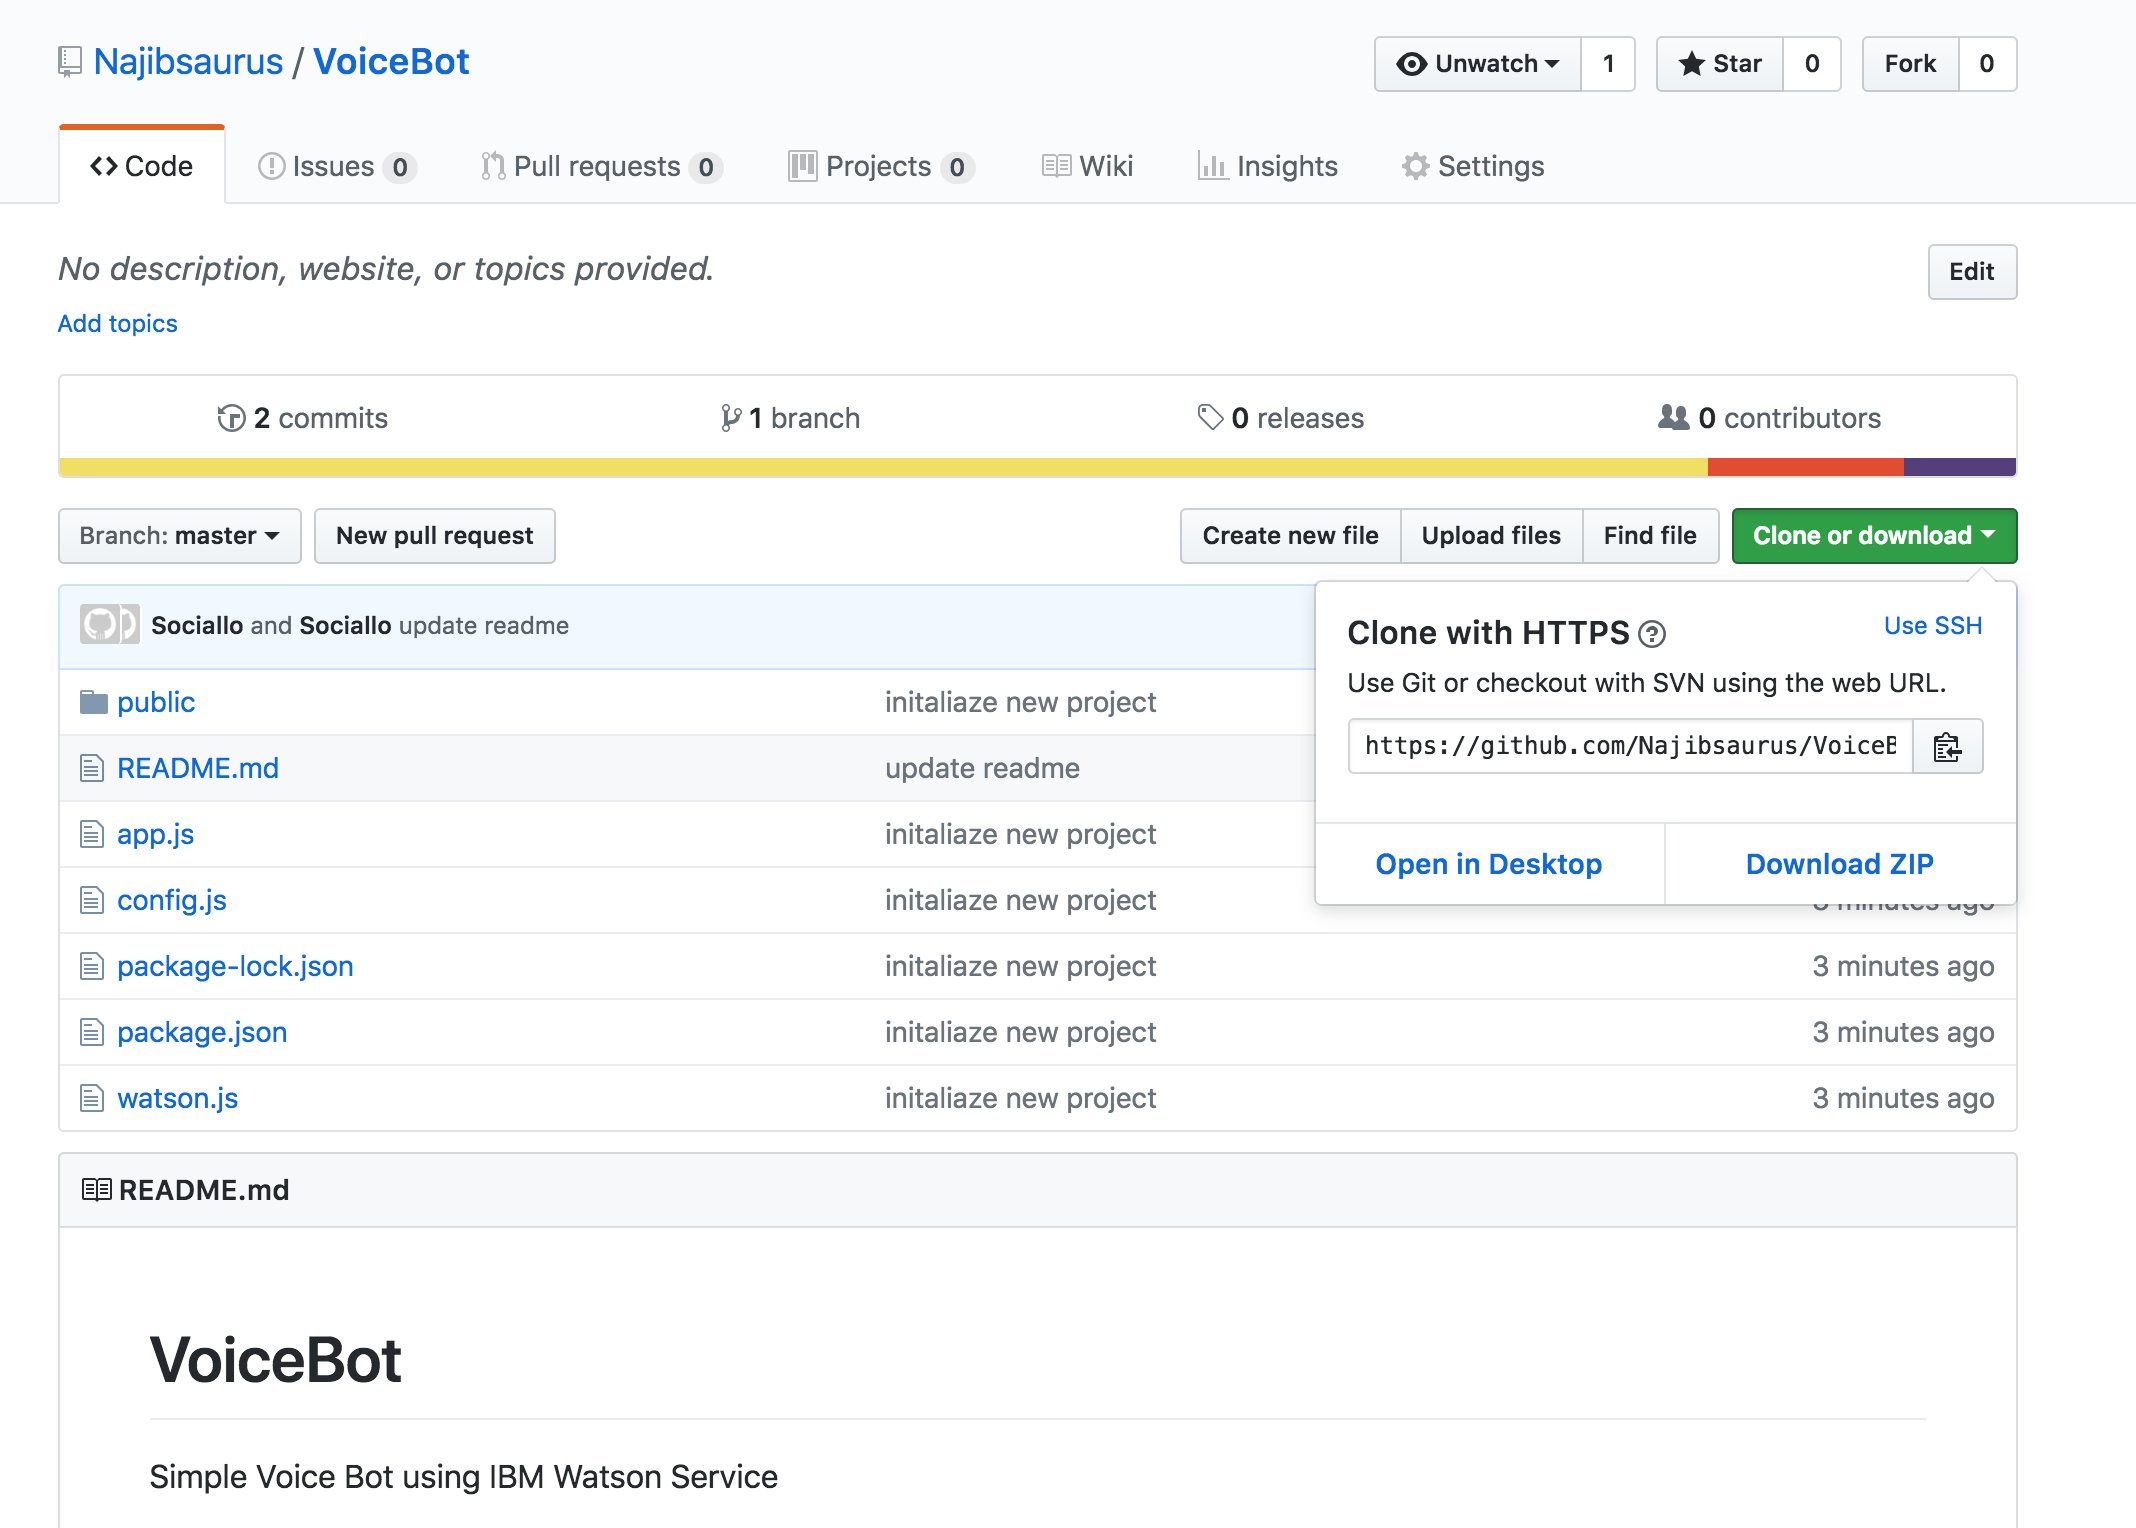Click the purple language bar segment
Viewport: 2136px width, 1528px height.
coord(1960,467)
